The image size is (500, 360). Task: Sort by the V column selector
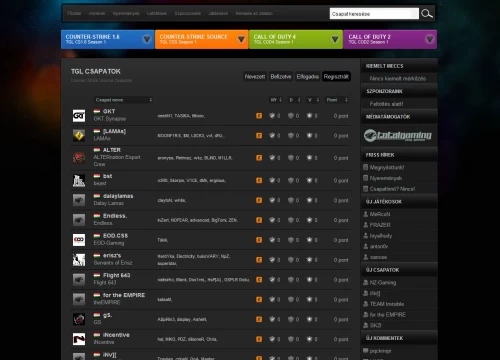tap(313, 100)
